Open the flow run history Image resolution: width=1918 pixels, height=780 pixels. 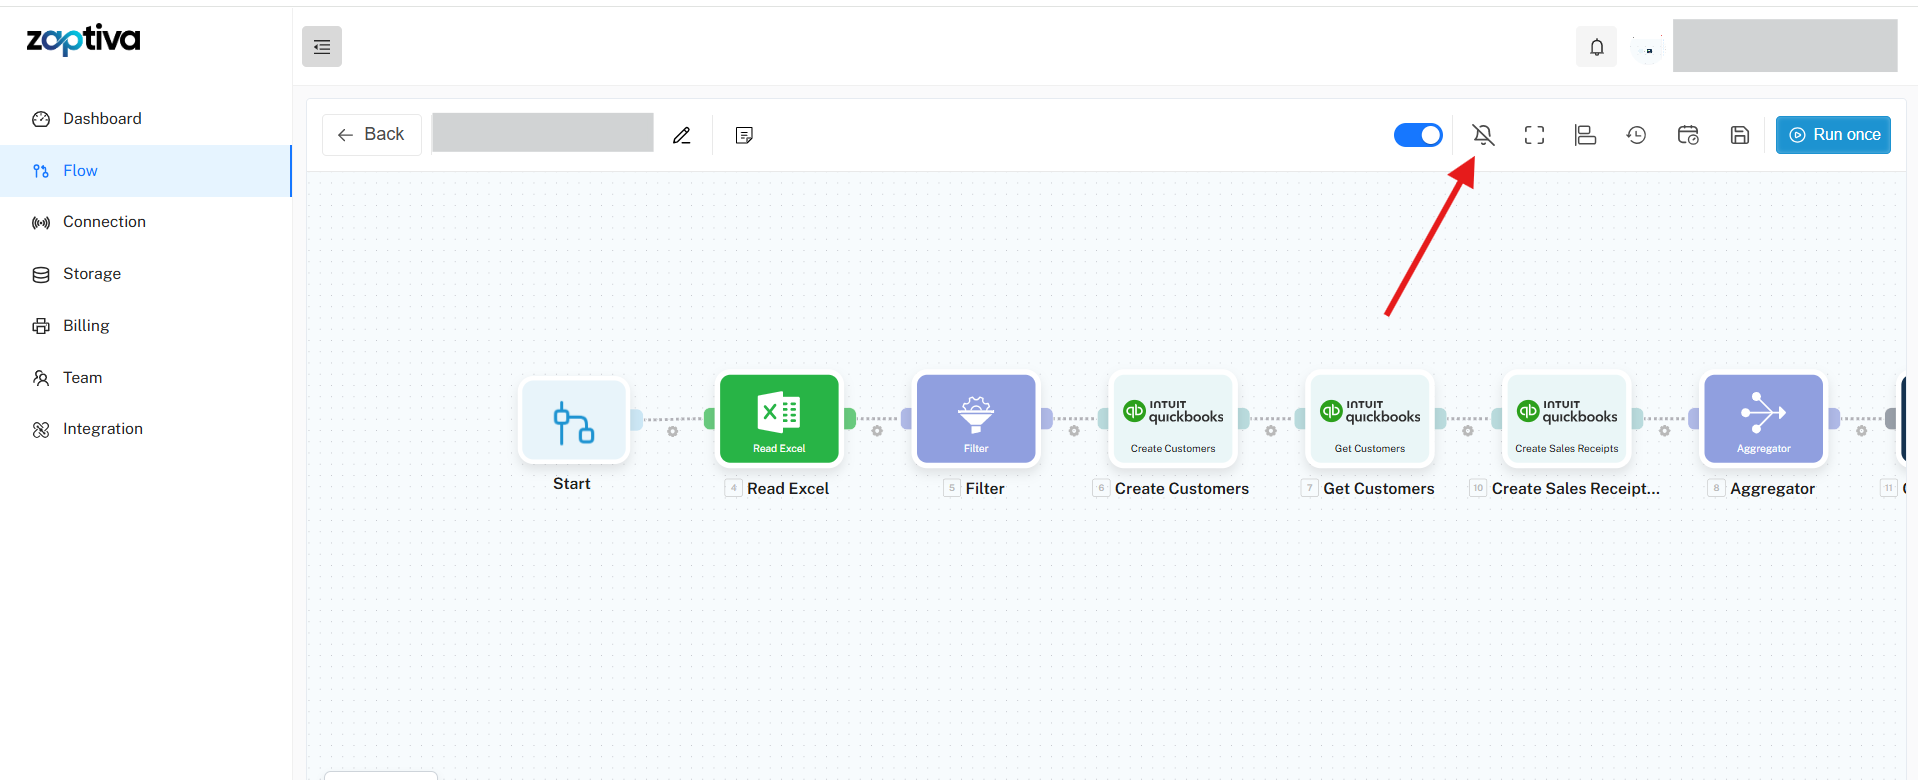click(1636, 135)
